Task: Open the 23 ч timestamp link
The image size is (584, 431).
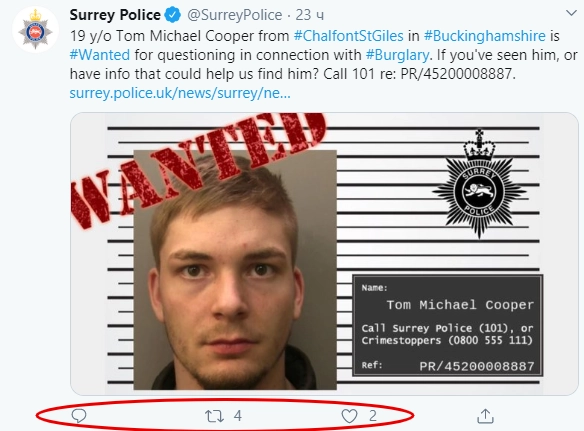Action: click(x=310, y=15)
